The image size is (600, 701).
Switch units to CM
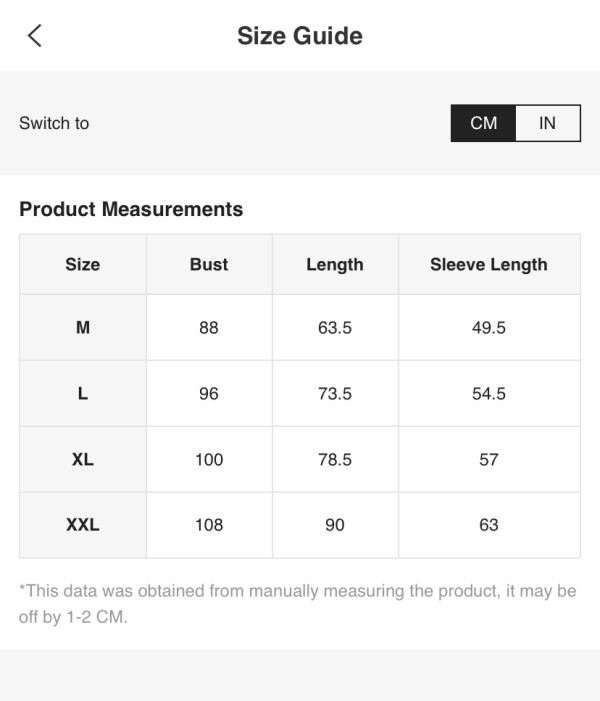click(483, 123)
